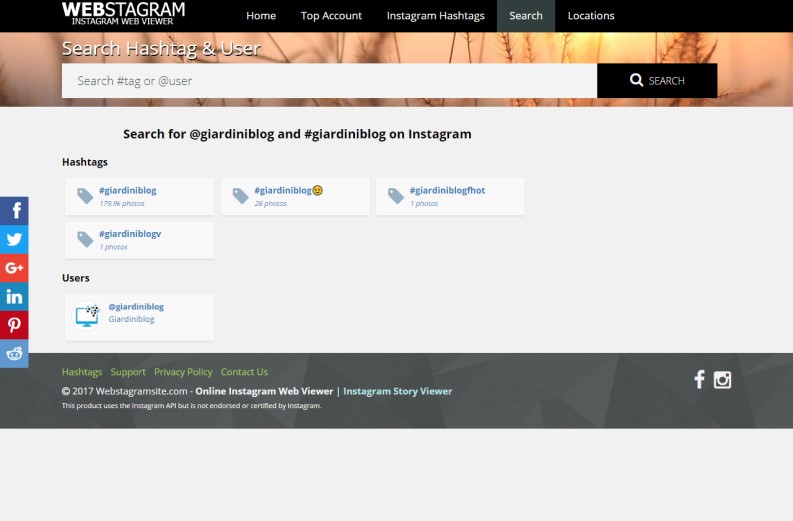Open the #giardiniblogfhot hashtag result
Image resolution: width=793 pixels, height=521 pixels.
(x=447, y=190)
